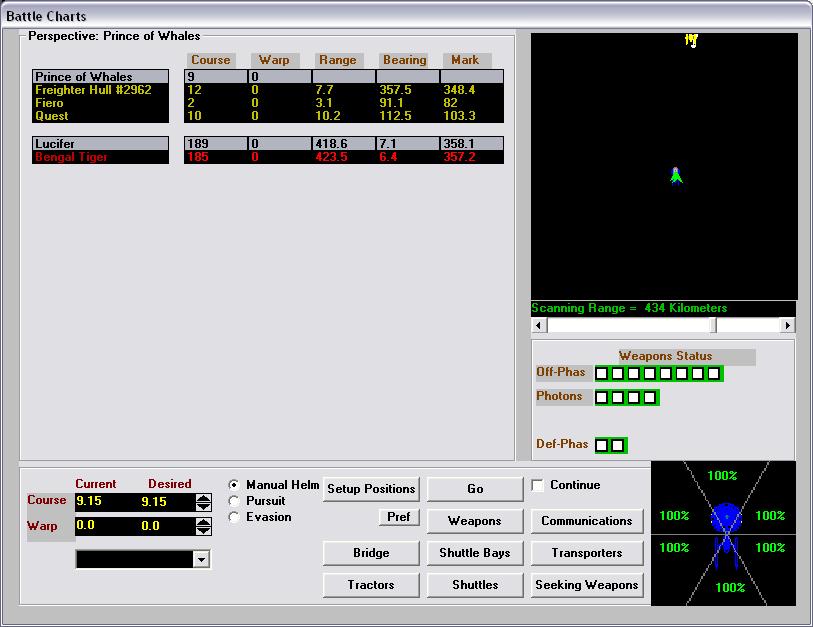Select the last Photons weapon box
Viewport: 813px width, 627px height.
tap(650, 398)
